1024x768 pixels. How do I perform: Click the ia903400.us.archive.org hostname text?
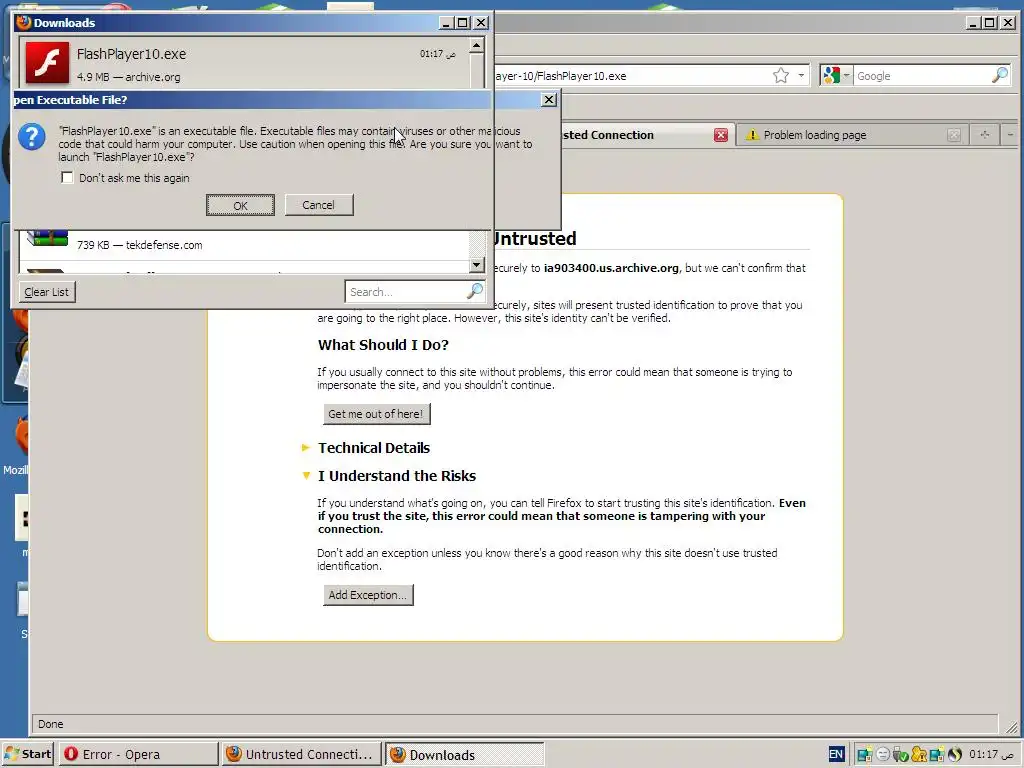coord(611,268)
